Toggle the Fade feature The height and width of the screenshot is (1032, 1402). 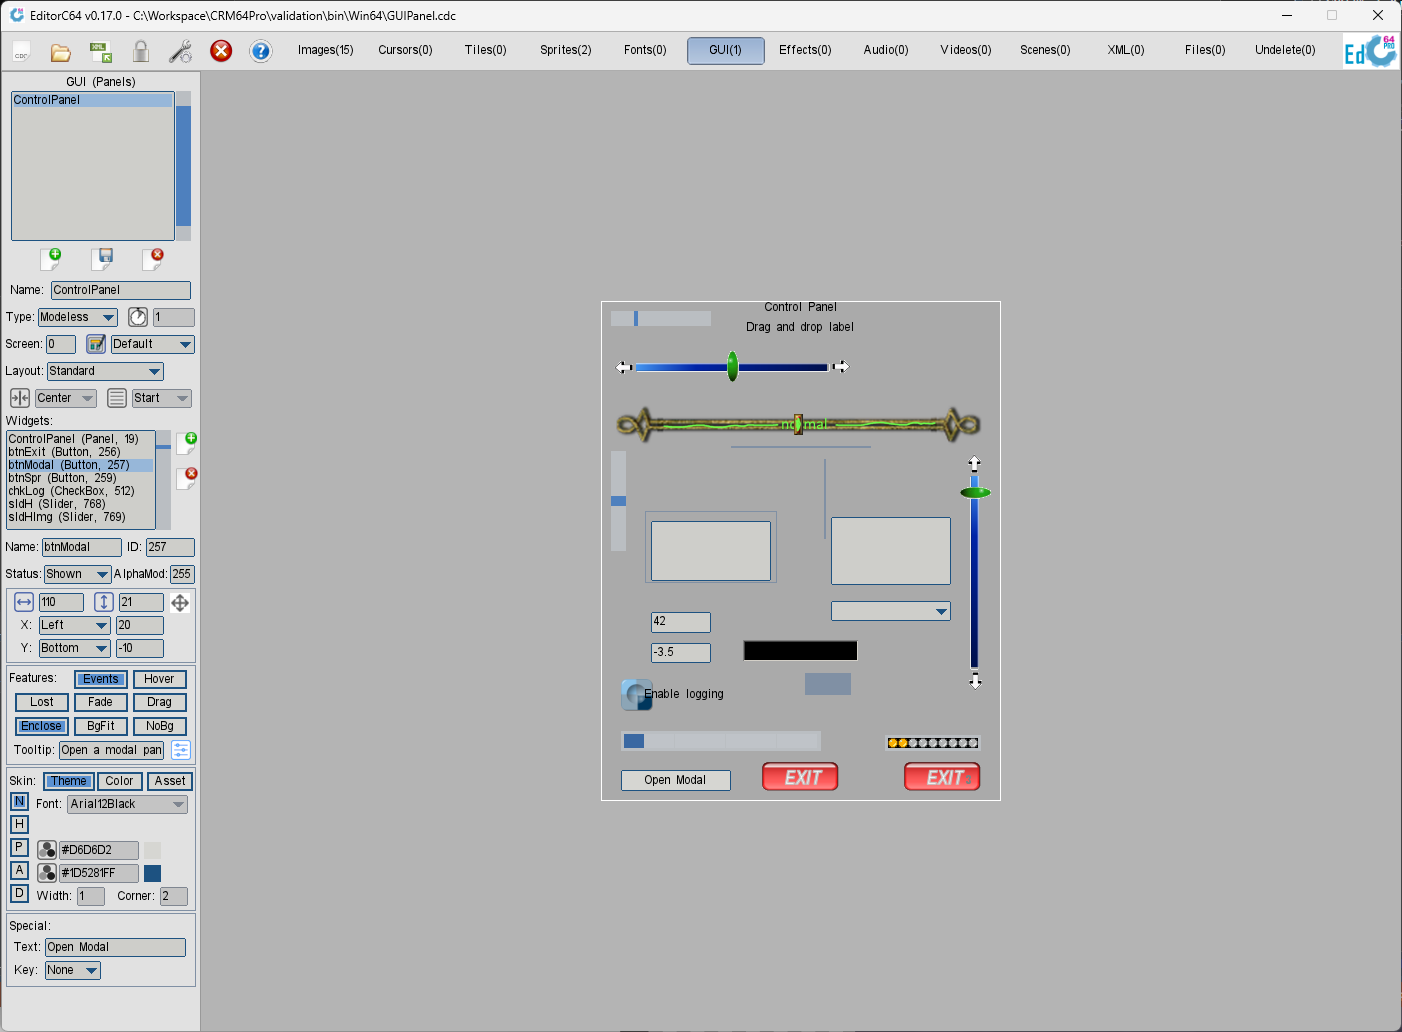click(101, 702)
